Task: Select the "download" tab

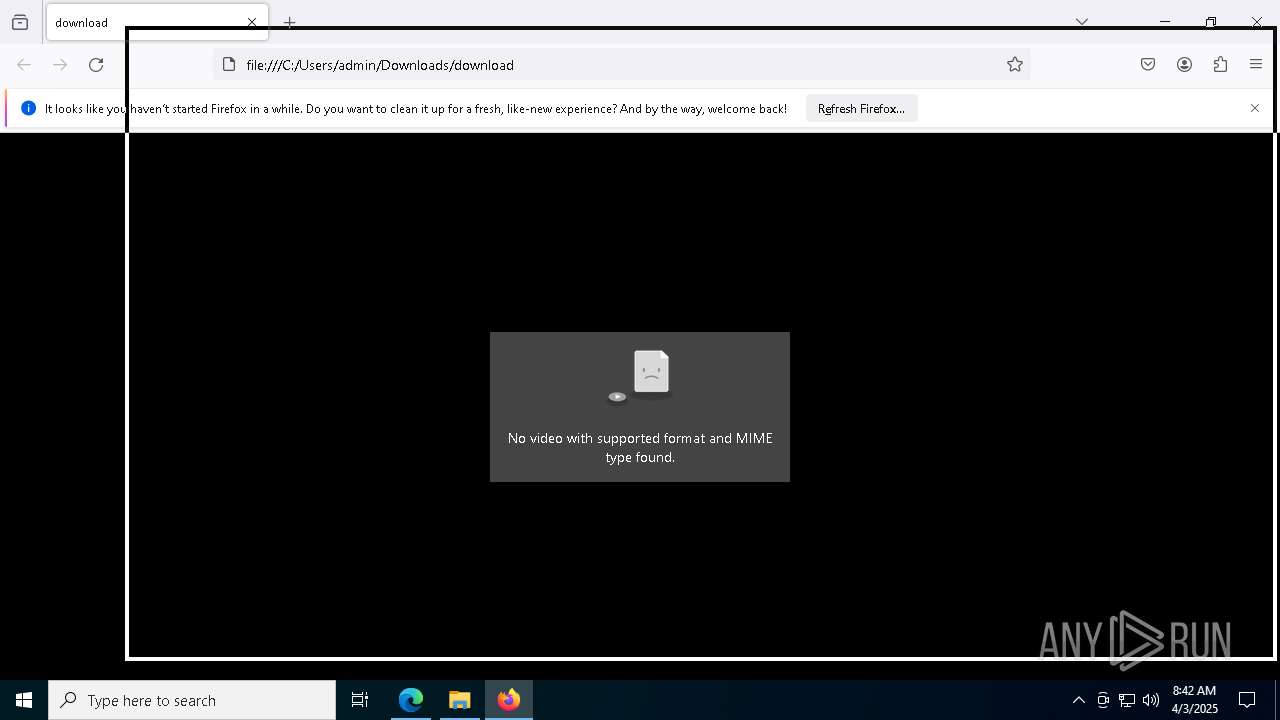Action: (157, 22)
